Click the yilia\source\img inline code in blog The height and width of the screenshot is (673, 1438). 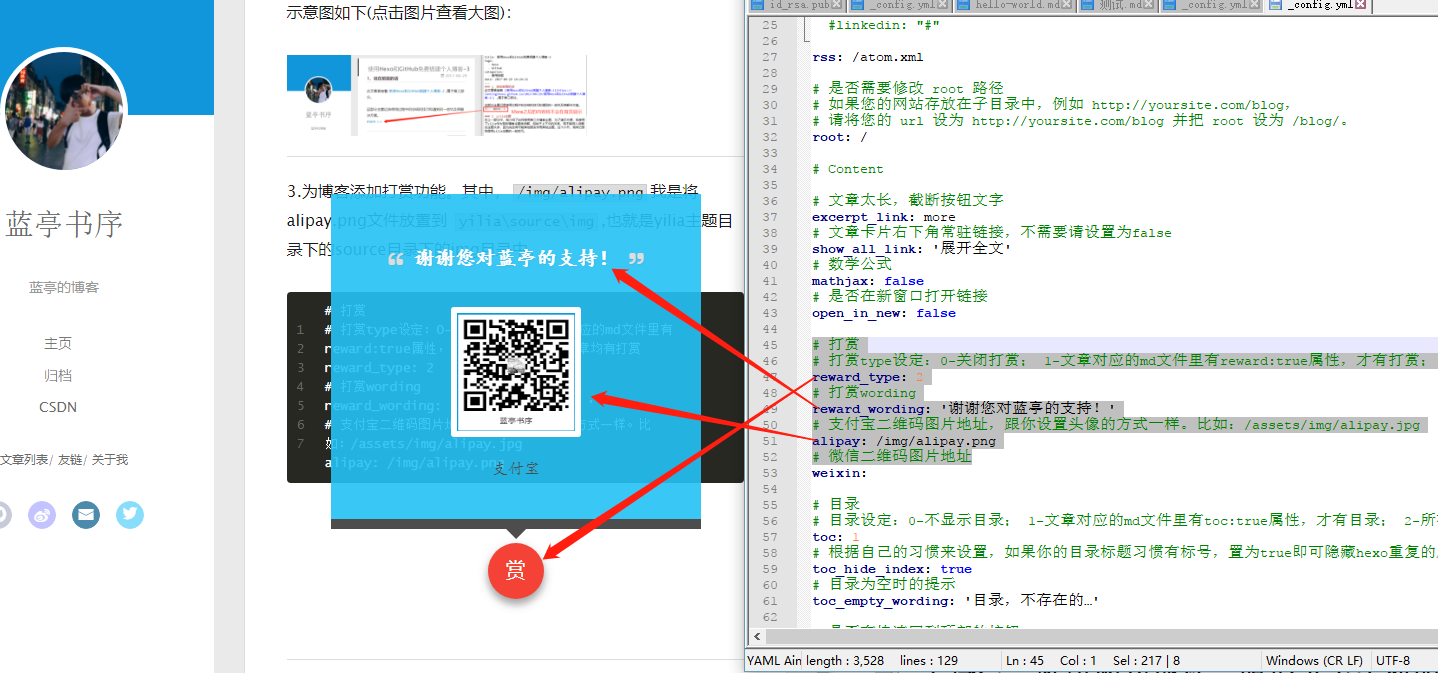click(528, 222)
